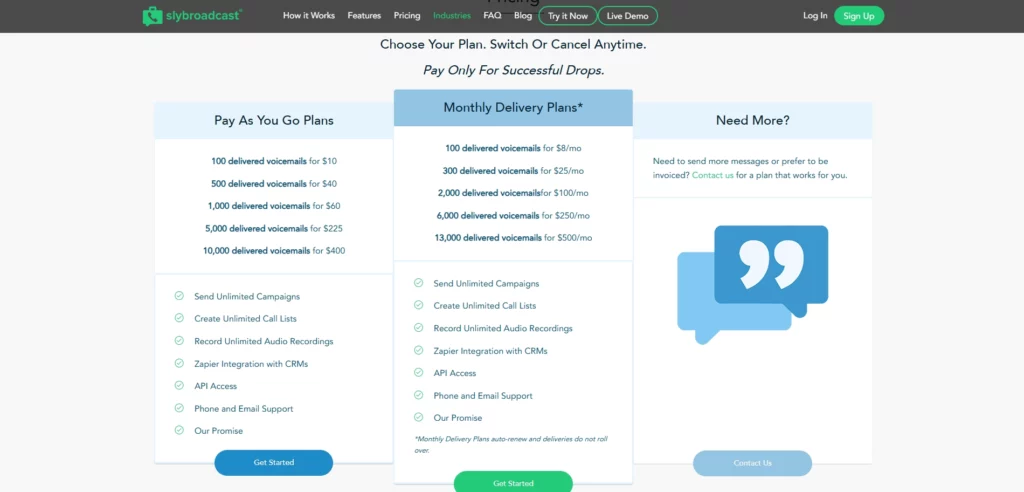The width and height of the screenshot is (1024, 492).
Task: Launch the Live Demo button
Action: (x=628, y=16)
